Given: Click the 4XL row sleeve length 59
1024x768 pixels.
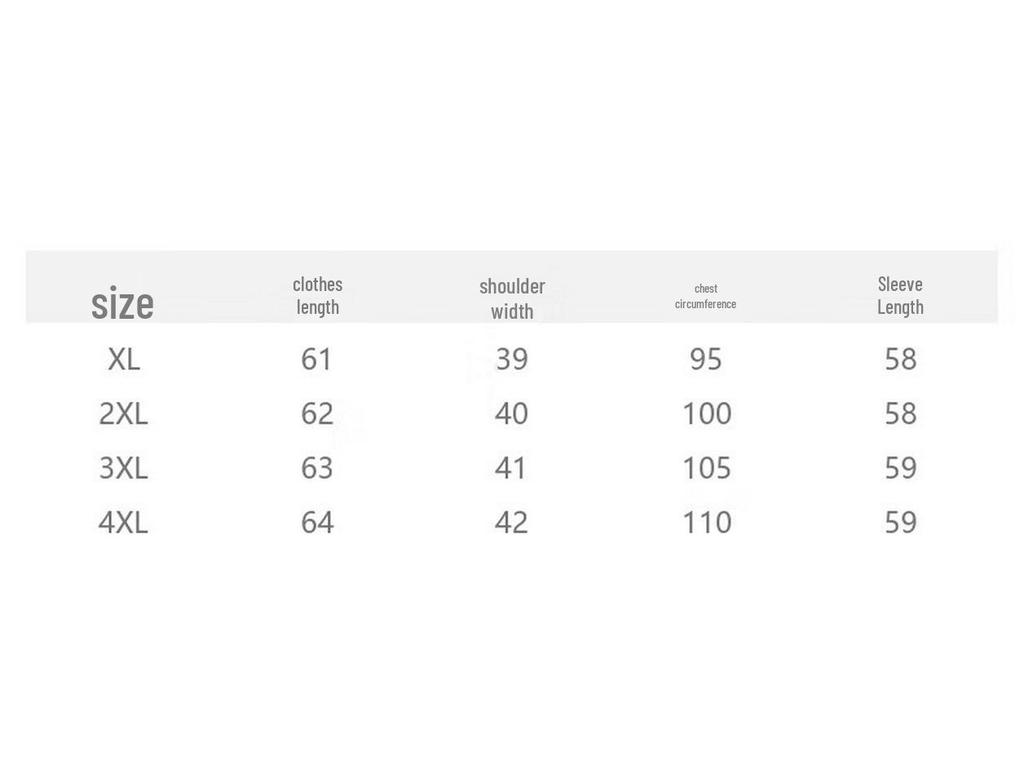Looking at the screenshot, I should (x=900, y=522).
